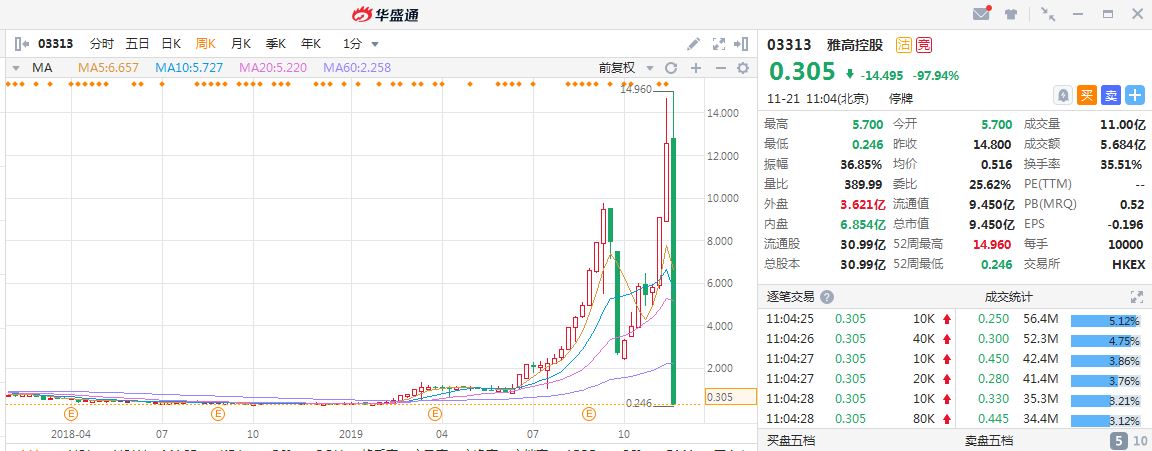The width and height of the screenshot is (1152, 451).
Task: Switch to 日K daily chart tab
Action: click(171, 44)
